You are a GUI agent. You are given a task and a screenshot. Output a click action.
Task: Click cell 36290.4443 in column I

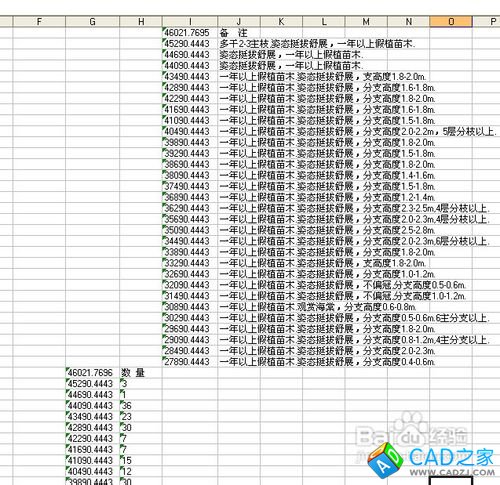point(190,208)
